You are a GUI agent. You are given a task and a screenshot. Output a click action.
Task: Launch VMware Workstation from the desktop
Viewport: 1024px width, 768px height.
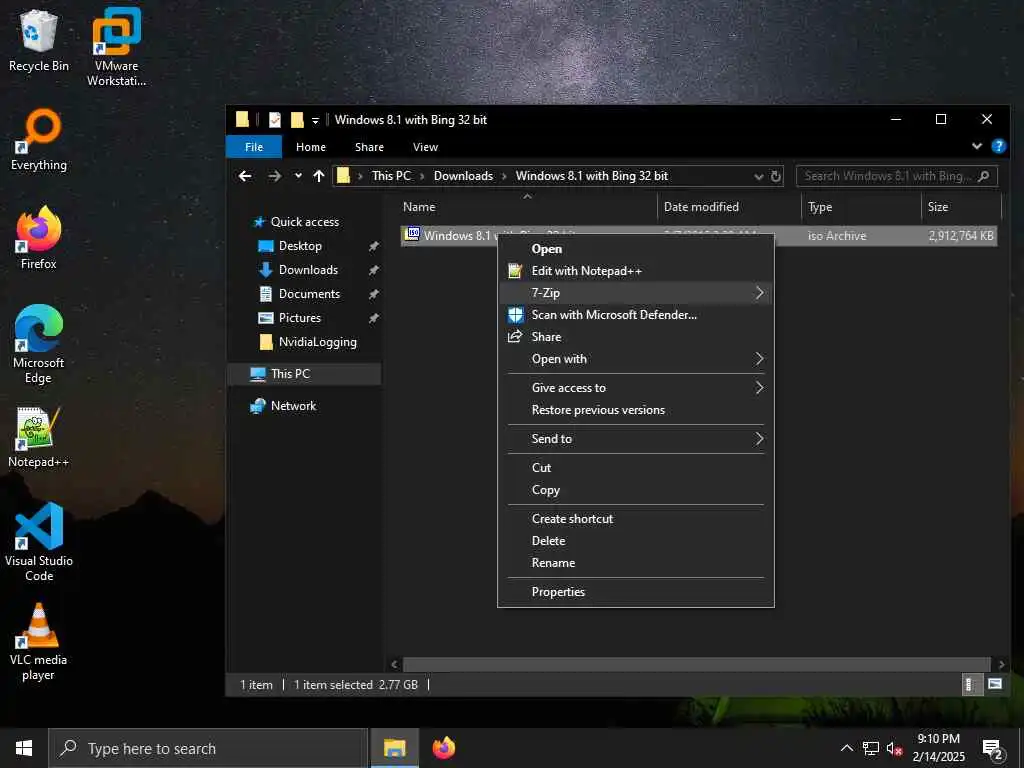(x=116, y=46)
